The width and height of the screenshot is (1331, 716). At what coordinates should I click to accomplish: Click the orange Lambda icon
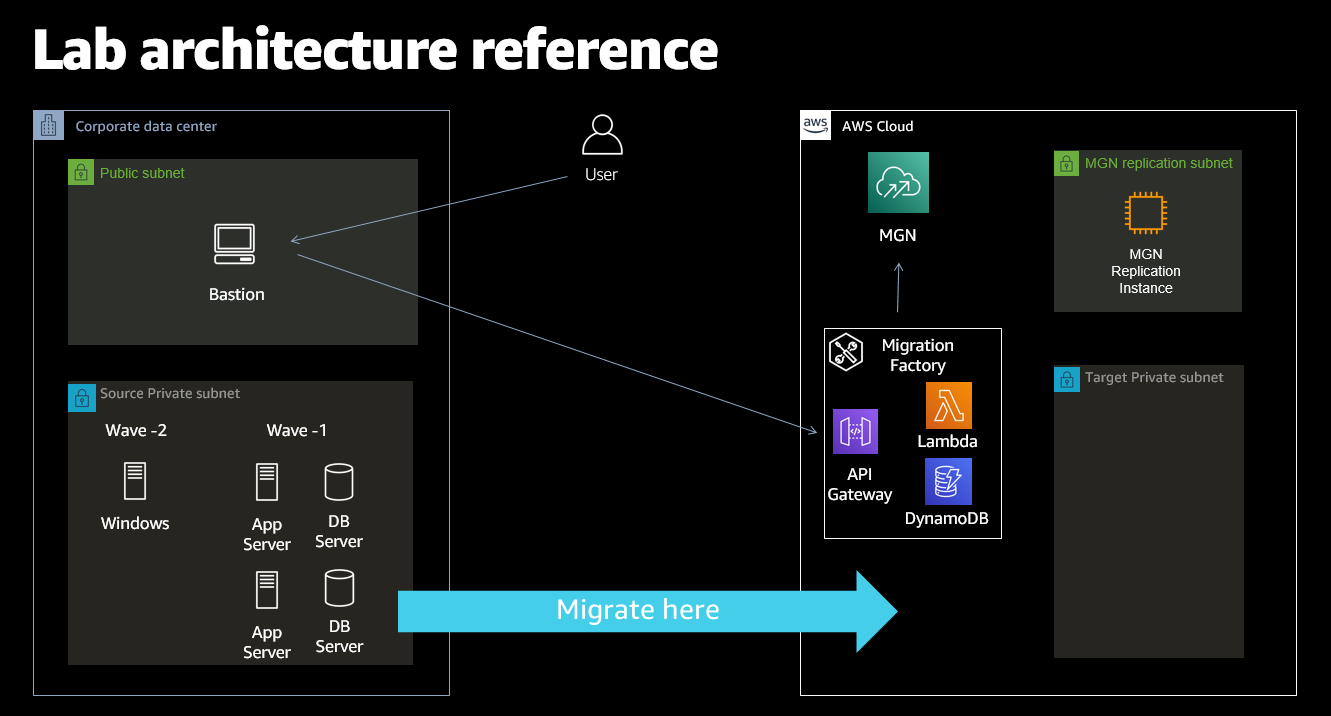click(948, 406)
